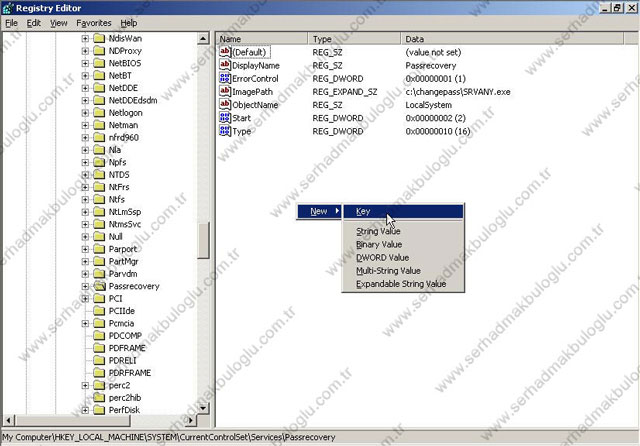Click the tree scroll down arrow
Image resolution: width=640 pixels, height=446 pixels.
point(203,408)
